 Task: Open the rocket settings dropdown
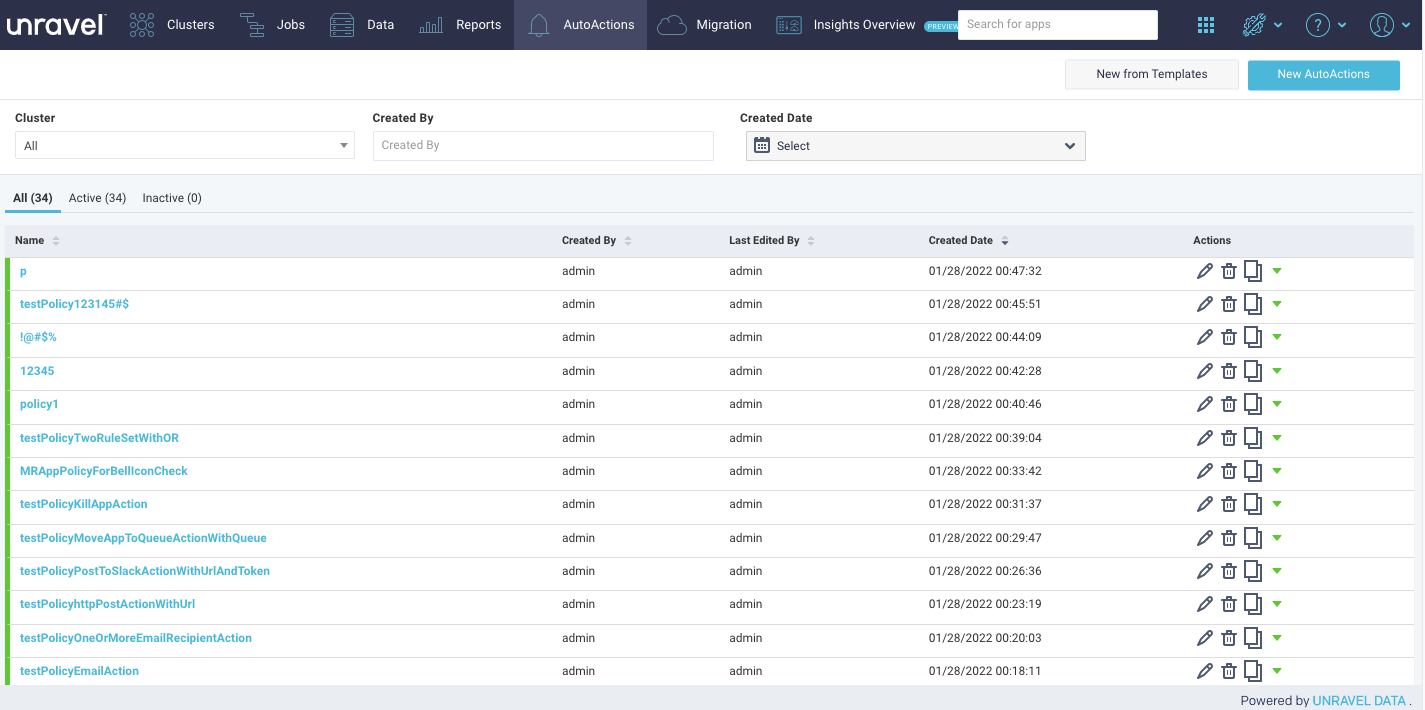(1262, 26)
